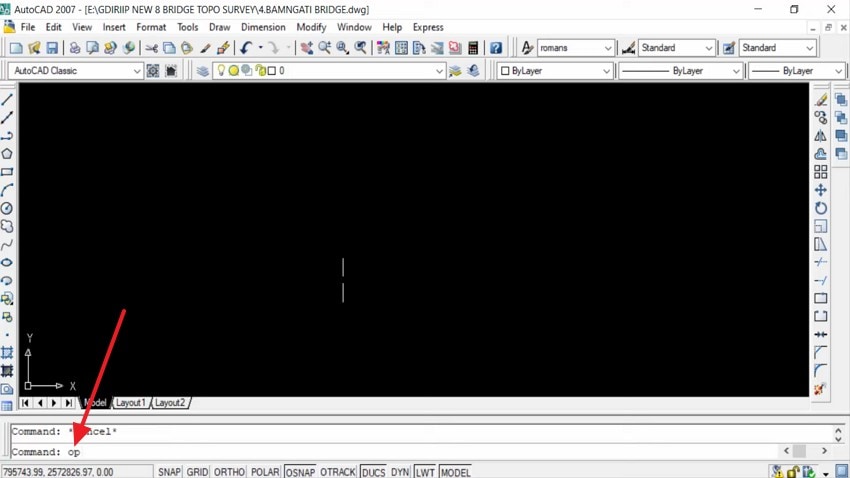Select the Revision Cloud tool
The image size is (850, 478).
7,227
